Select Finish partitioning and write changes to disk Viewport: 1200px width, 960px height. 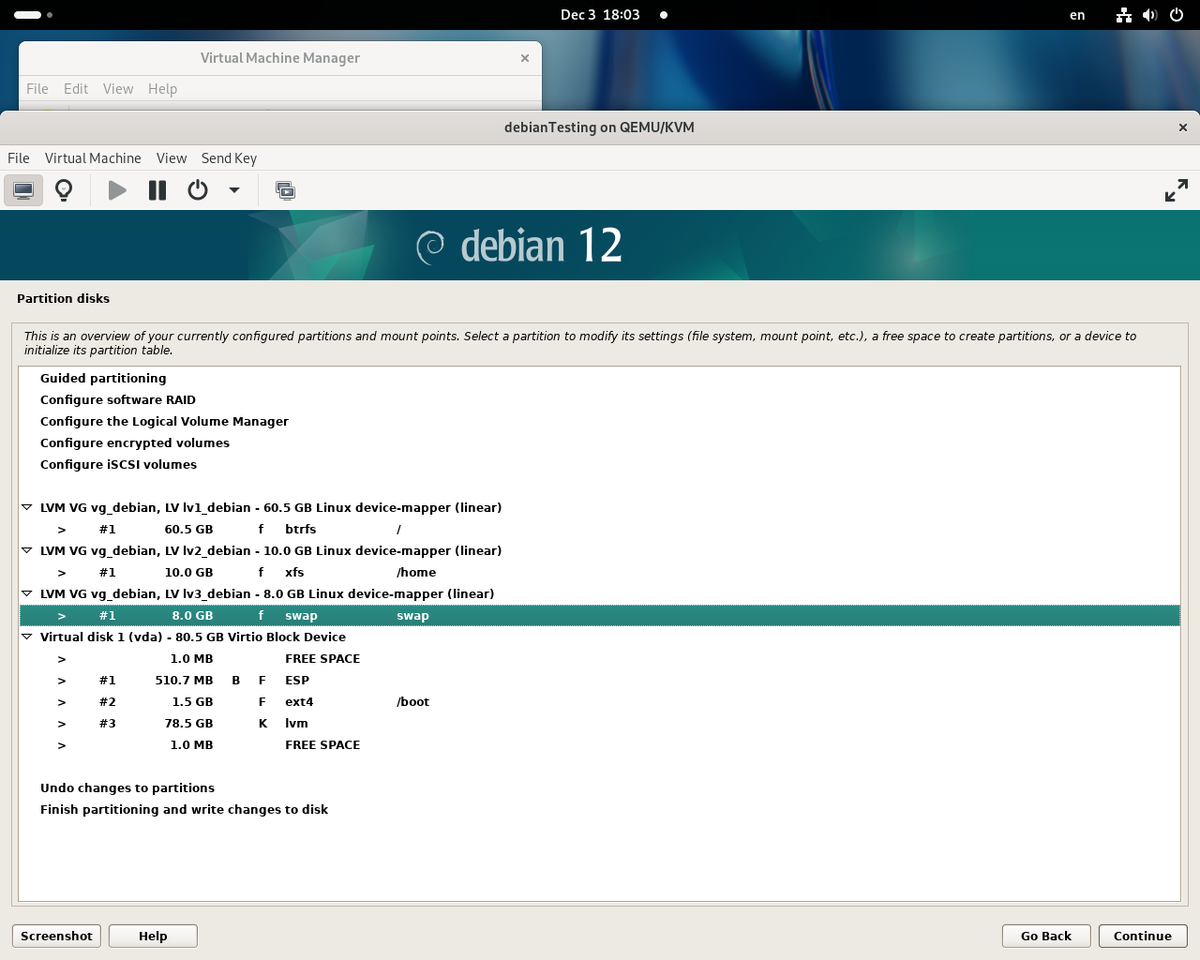(x=600, y=810)
